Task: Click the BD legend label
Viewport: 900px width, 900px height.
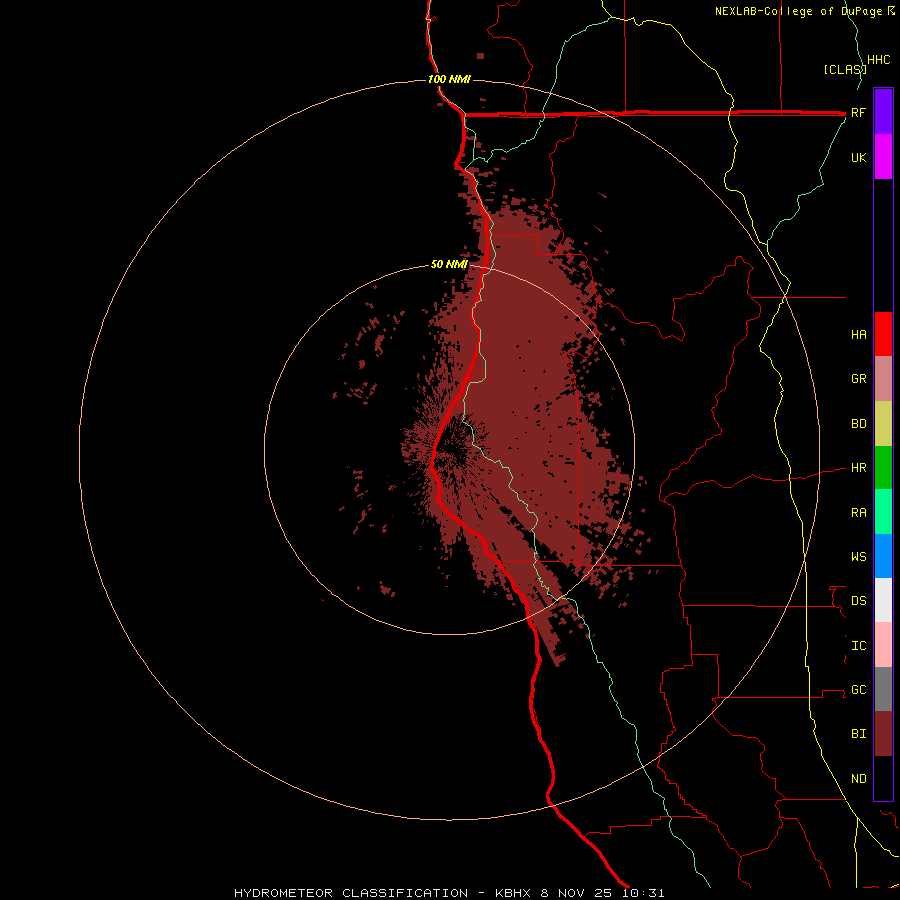Action: point(858,424)
